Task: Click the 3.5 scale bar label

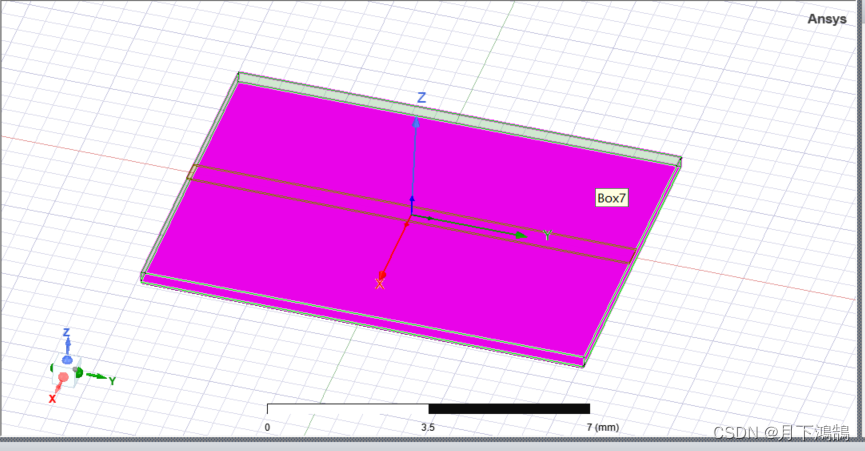Action: (x=428, y=427)
